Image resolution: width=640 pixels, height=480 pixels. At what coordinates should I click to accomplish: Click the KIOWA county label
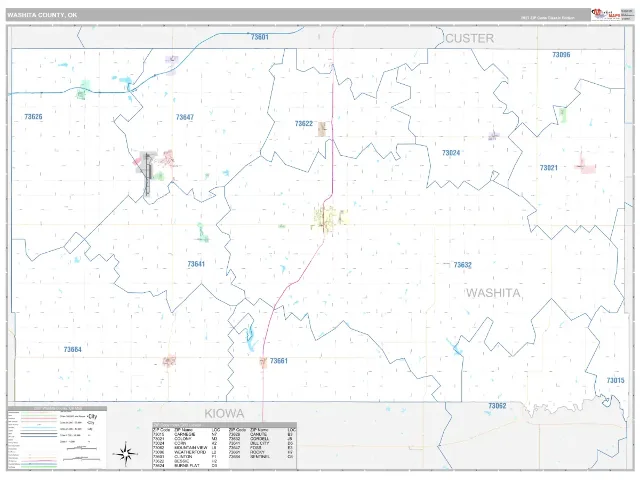tap(224, 413)
